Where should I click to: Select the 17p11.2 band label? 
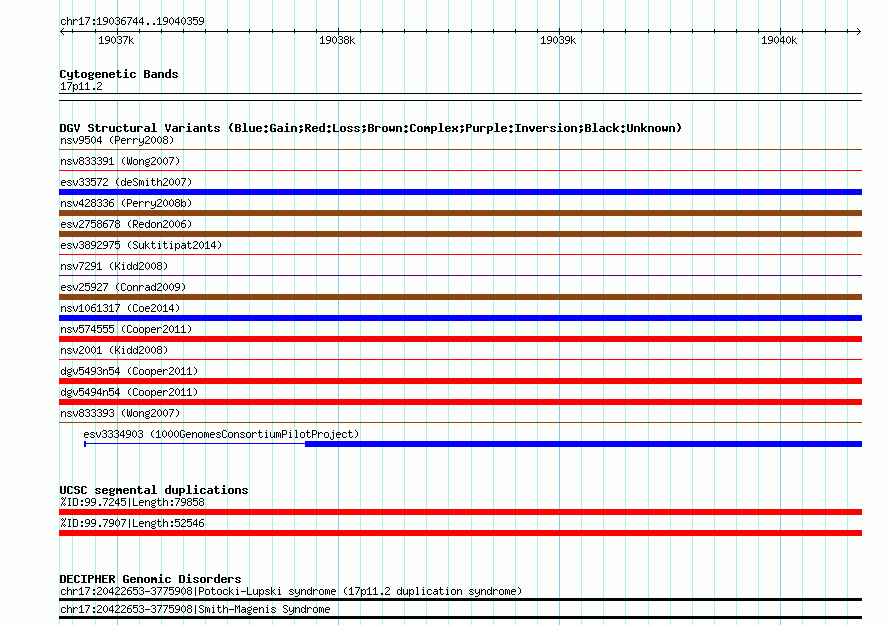tap(81, 86)
